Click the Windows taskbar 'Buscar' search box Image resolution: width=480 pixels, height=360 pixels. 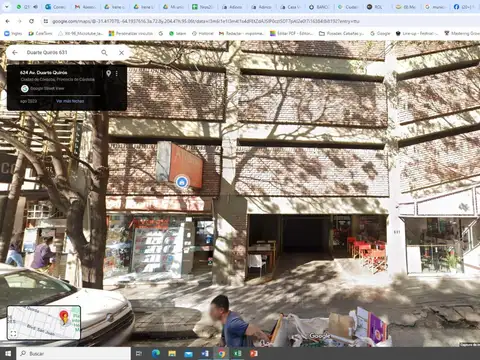73,353
